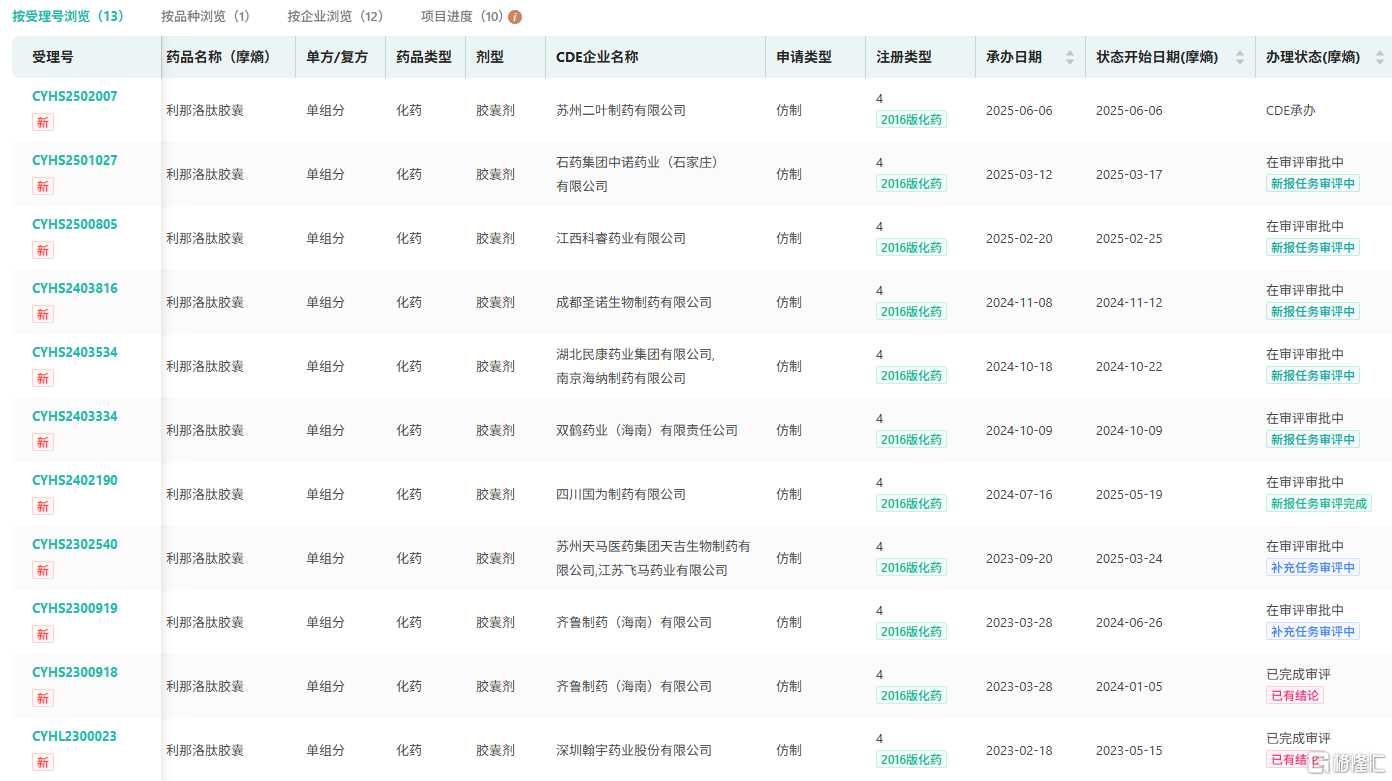The height and width of the screenshot is (781, 1392).
Task: Click 补充任务审评中 tag in CYHS2302540 row
Action: pyautogui.click(x=1313, y=568)
